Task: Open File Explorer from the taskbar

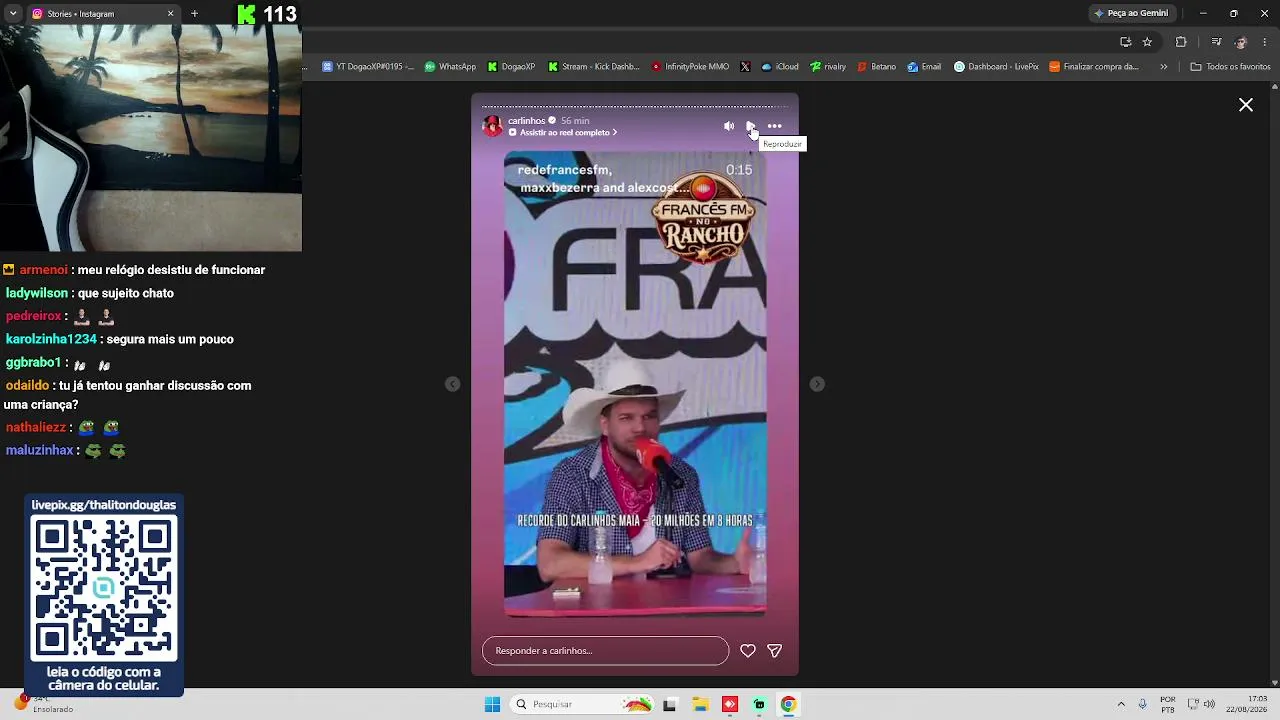Action: (700, 704)
